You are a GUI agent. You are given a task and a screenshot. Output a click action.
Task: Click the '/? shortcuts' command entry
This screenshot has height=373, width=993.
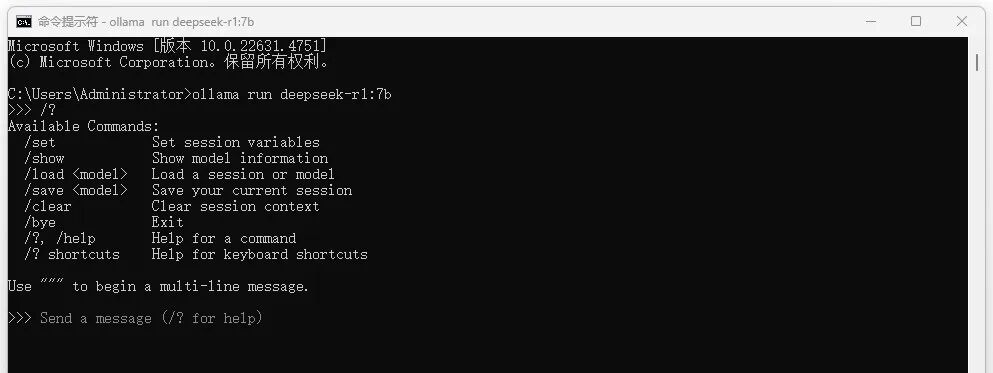click(72, 254)
